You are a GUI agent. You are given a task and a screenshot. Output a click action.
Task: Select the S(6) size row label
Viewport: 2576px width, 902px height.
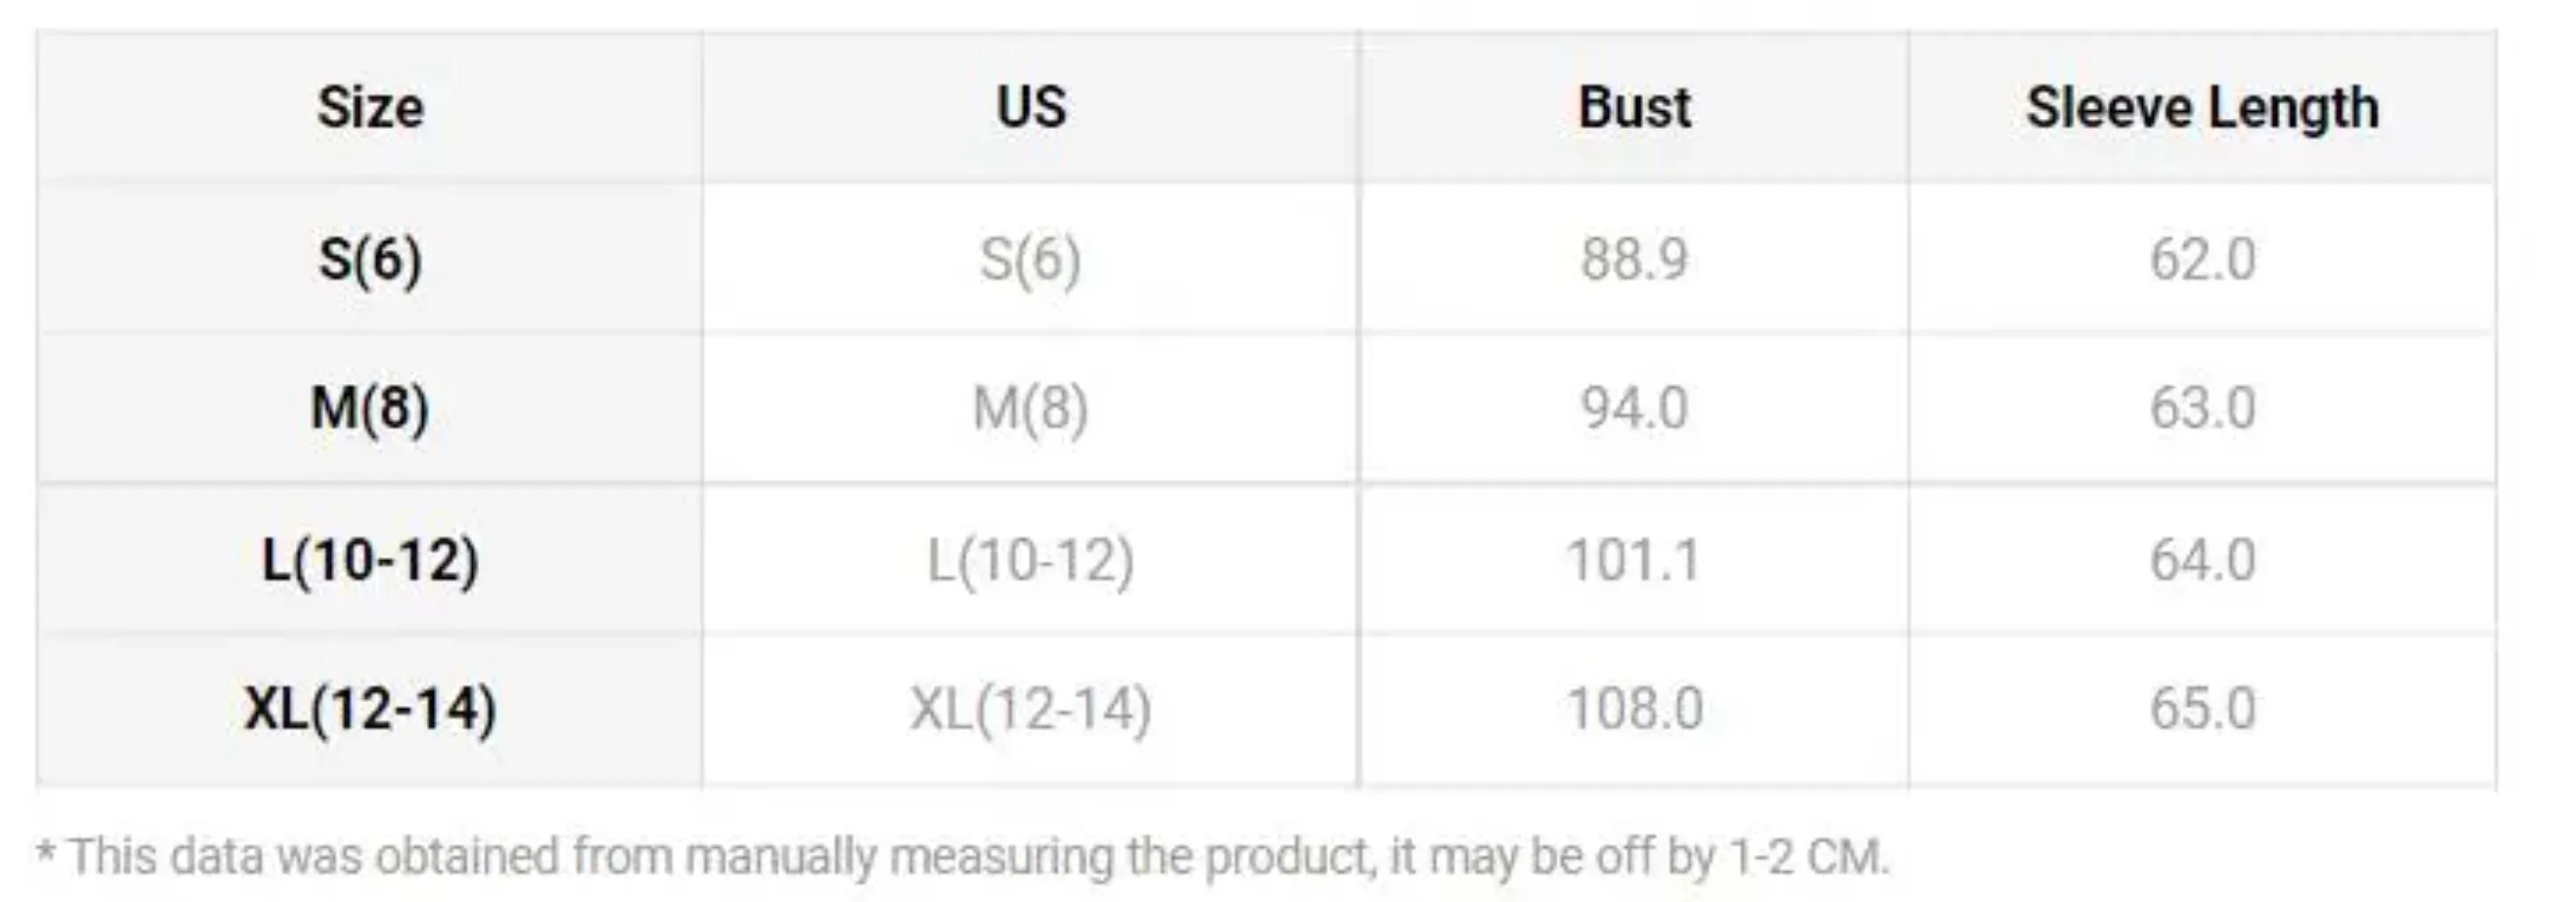pos(370,260)
